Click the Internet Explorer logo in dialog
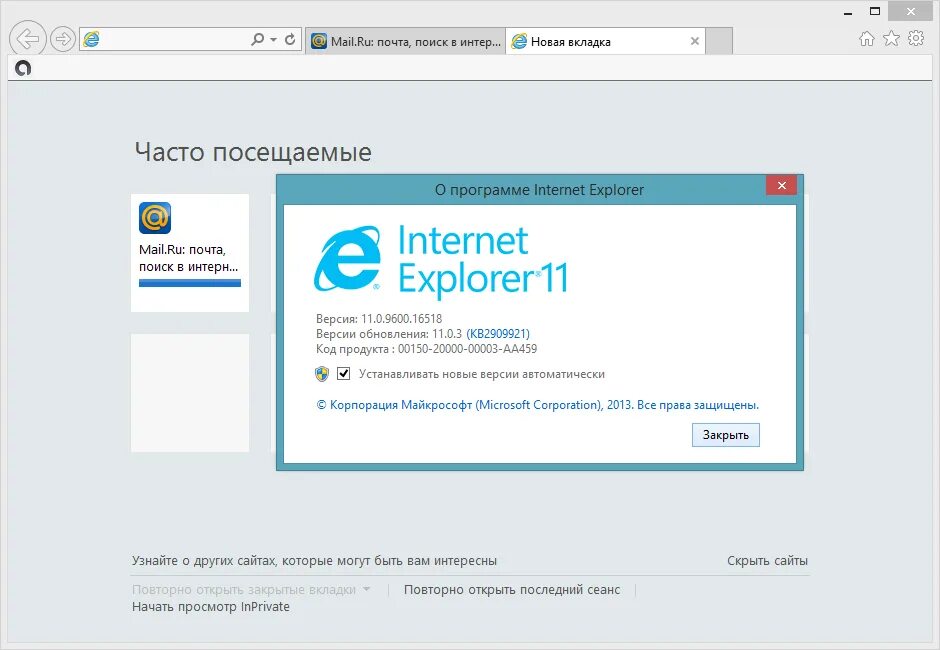The width and height of the screenshot is (940, 650). [x=347, y=258]
